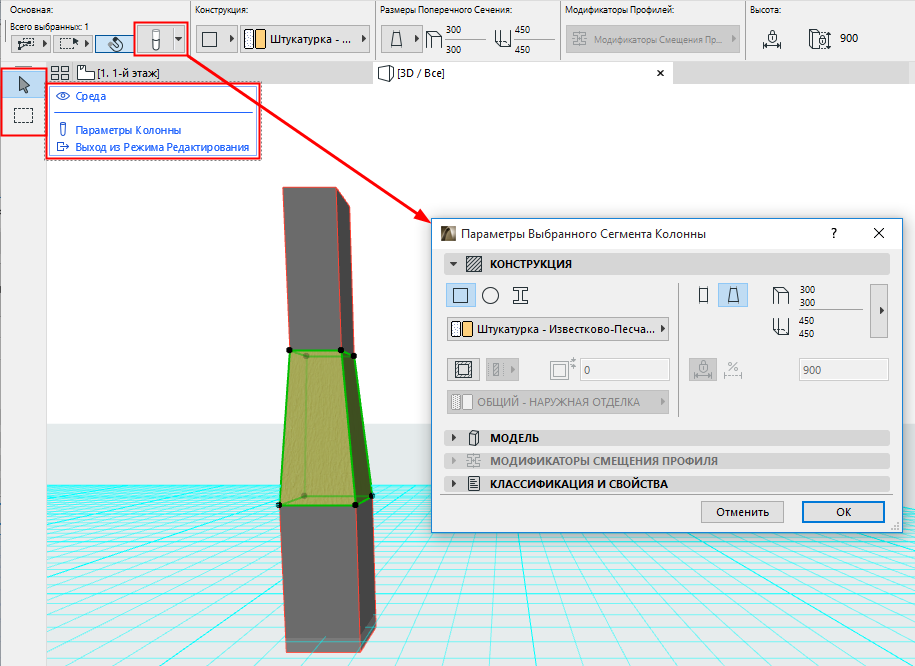Click the 900 height value in Info Box
Screen dimensions: 915x666
[849, 39]
